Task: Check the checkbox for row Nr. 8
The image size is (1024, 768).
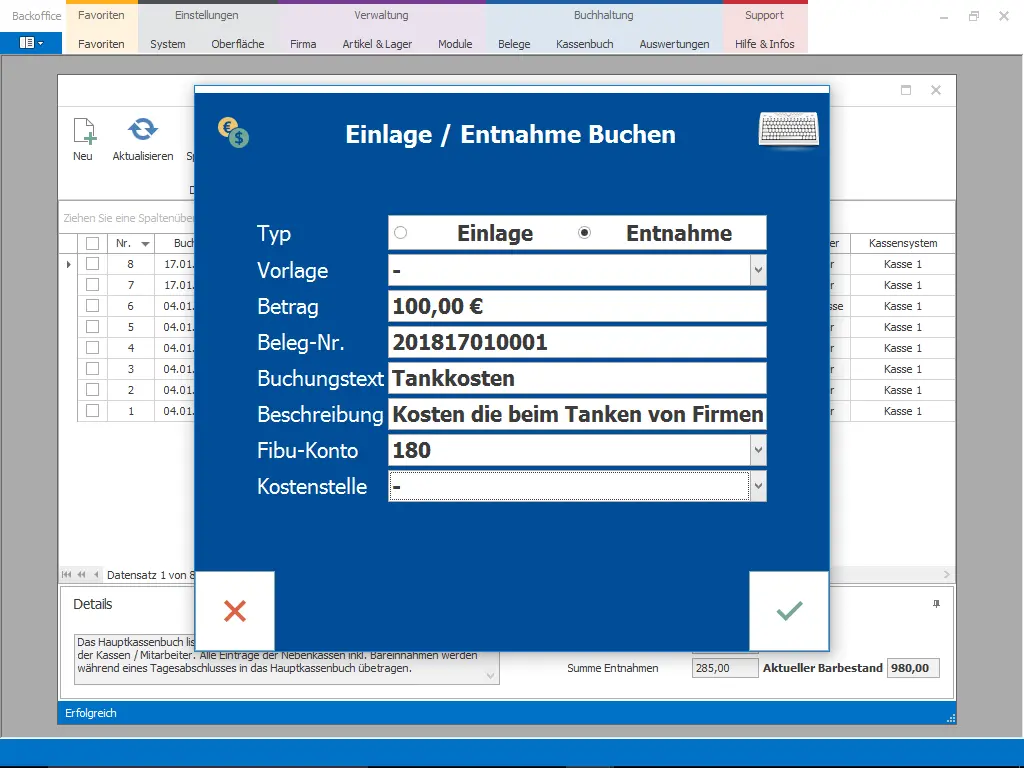Action: [91, 263]
